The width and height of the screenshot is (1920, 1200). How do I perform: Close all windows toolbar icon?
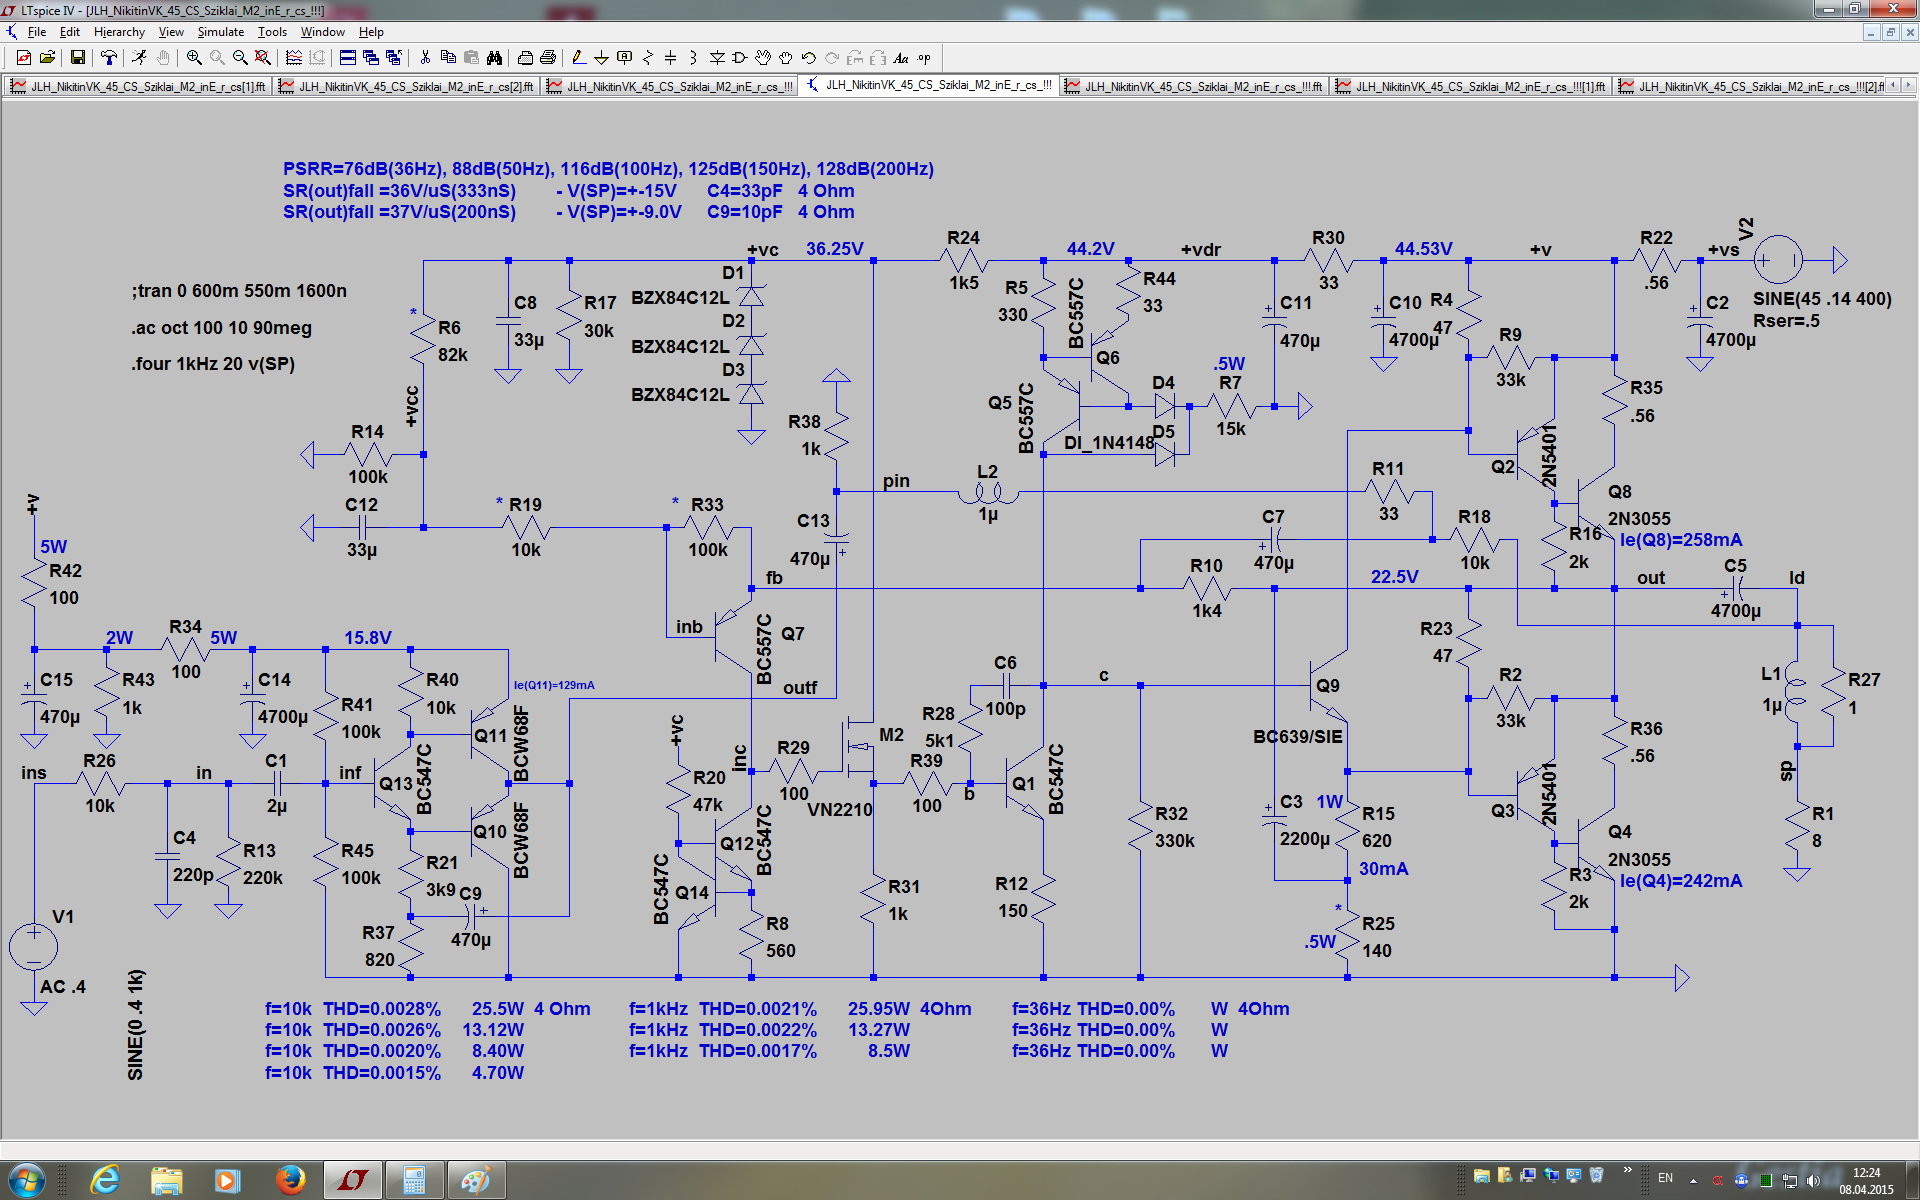tap(393, 58)
